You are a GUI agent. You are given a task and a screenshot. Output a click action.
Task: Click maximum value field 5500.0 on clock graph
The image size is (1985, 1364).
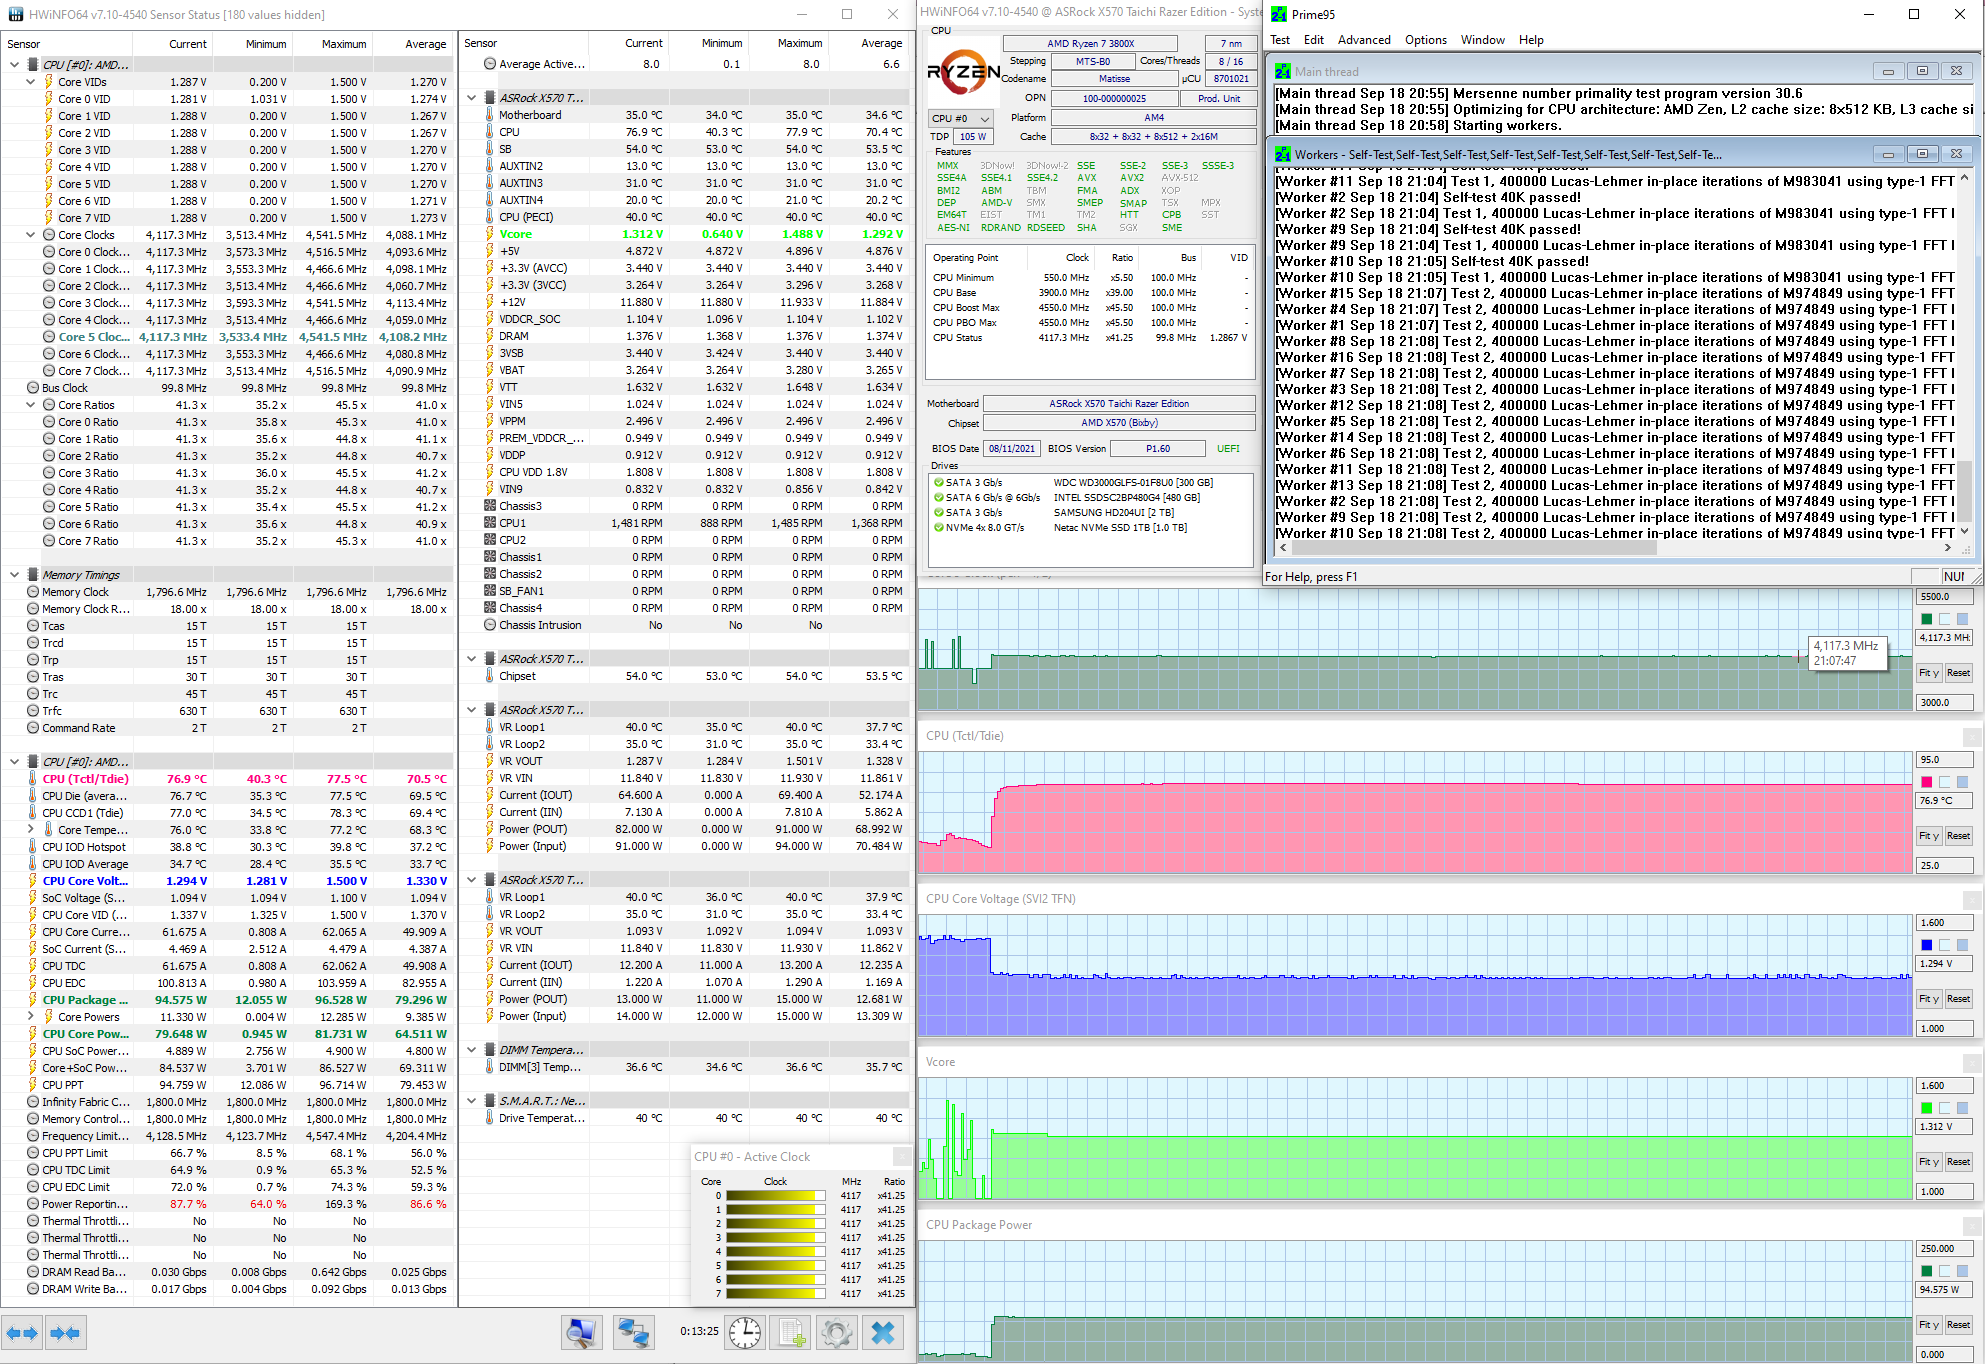[x=1943, y=596]
